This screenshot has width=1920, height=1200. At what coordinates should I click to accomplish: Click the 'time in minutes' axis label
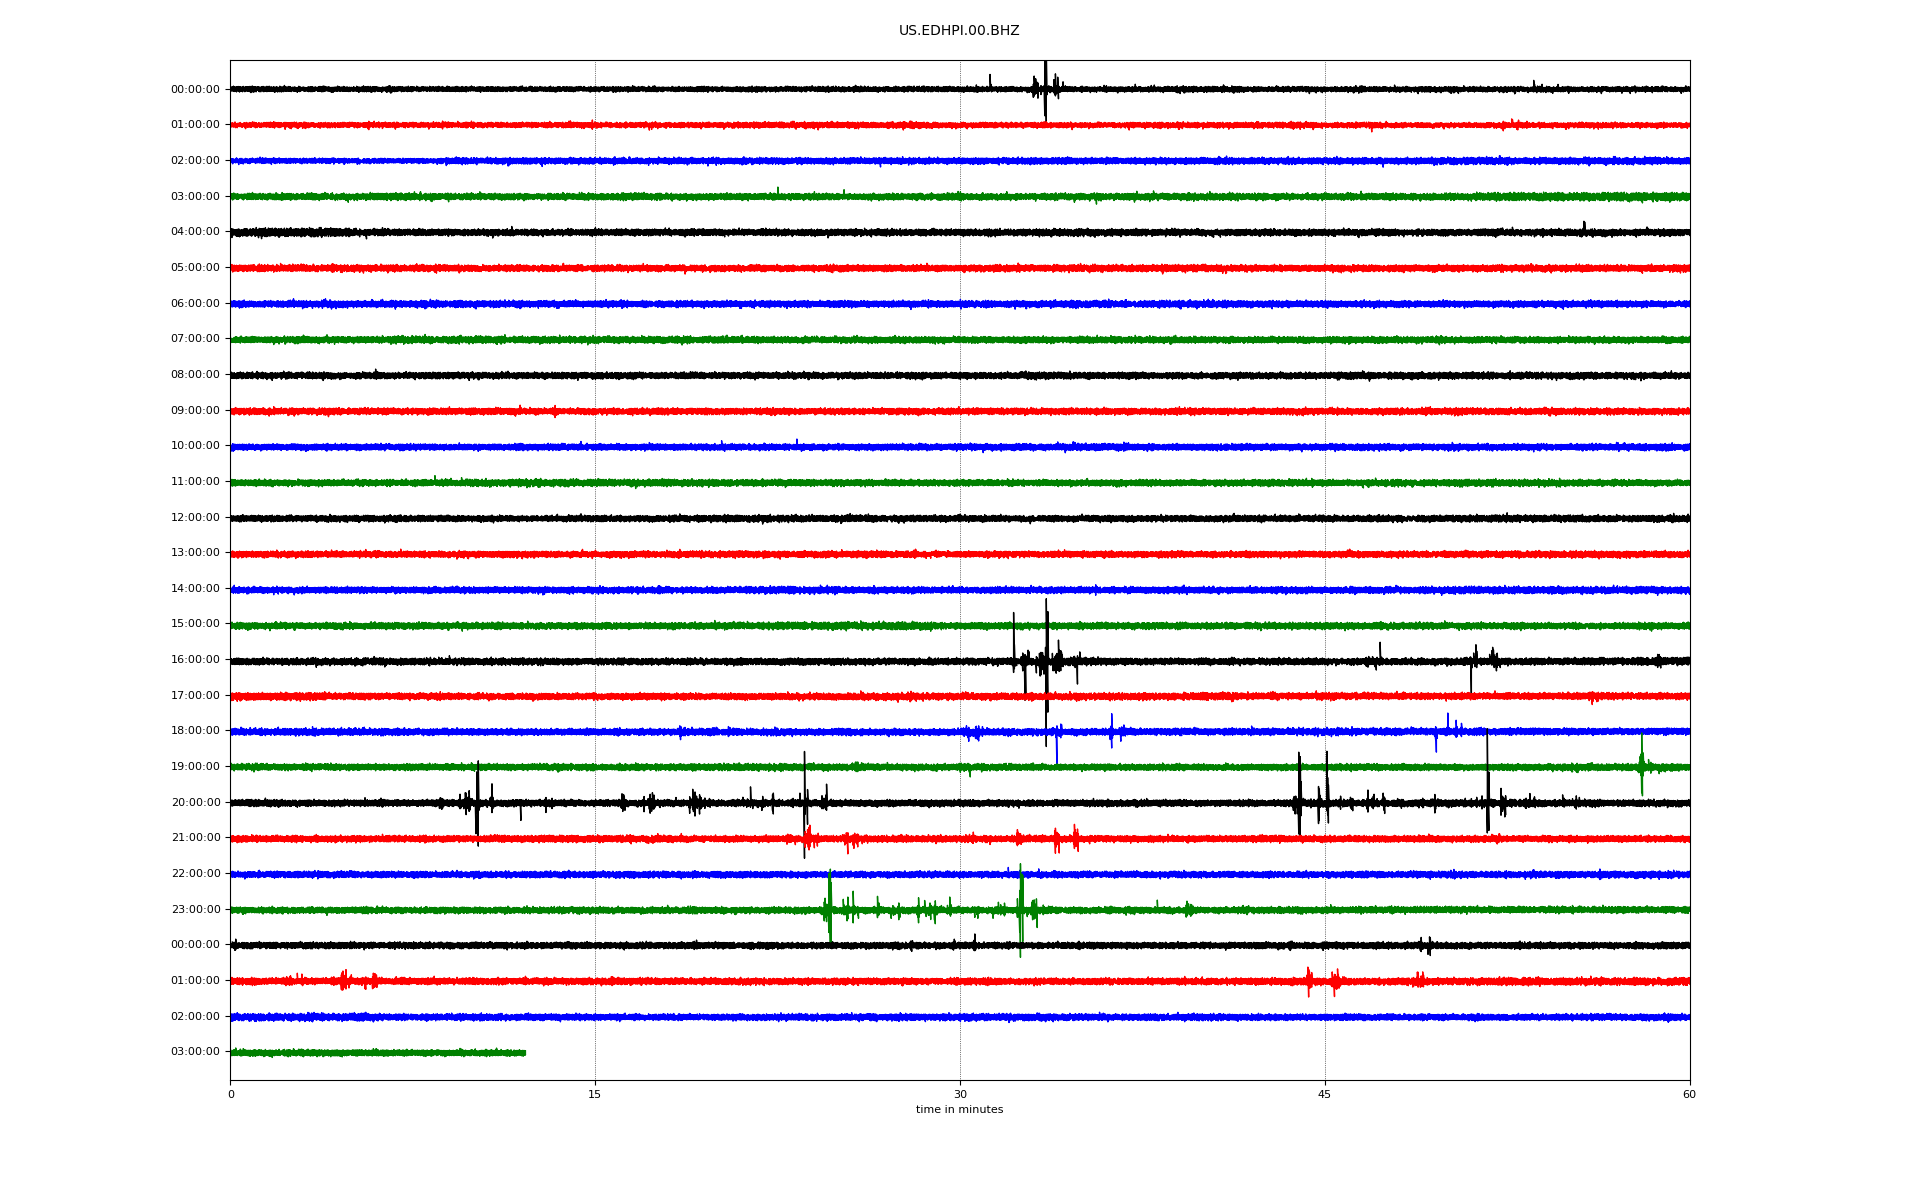click(958, 1109)
